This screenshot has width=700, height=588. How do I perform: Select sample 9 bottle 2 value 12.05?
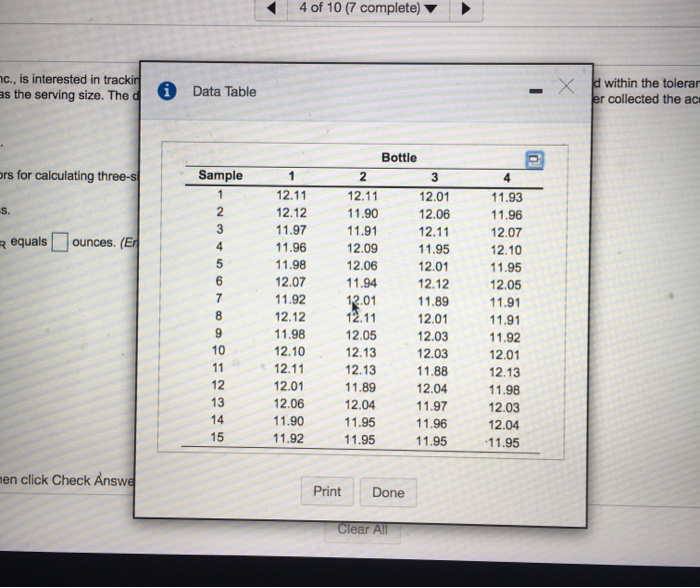tap(361, 335)
